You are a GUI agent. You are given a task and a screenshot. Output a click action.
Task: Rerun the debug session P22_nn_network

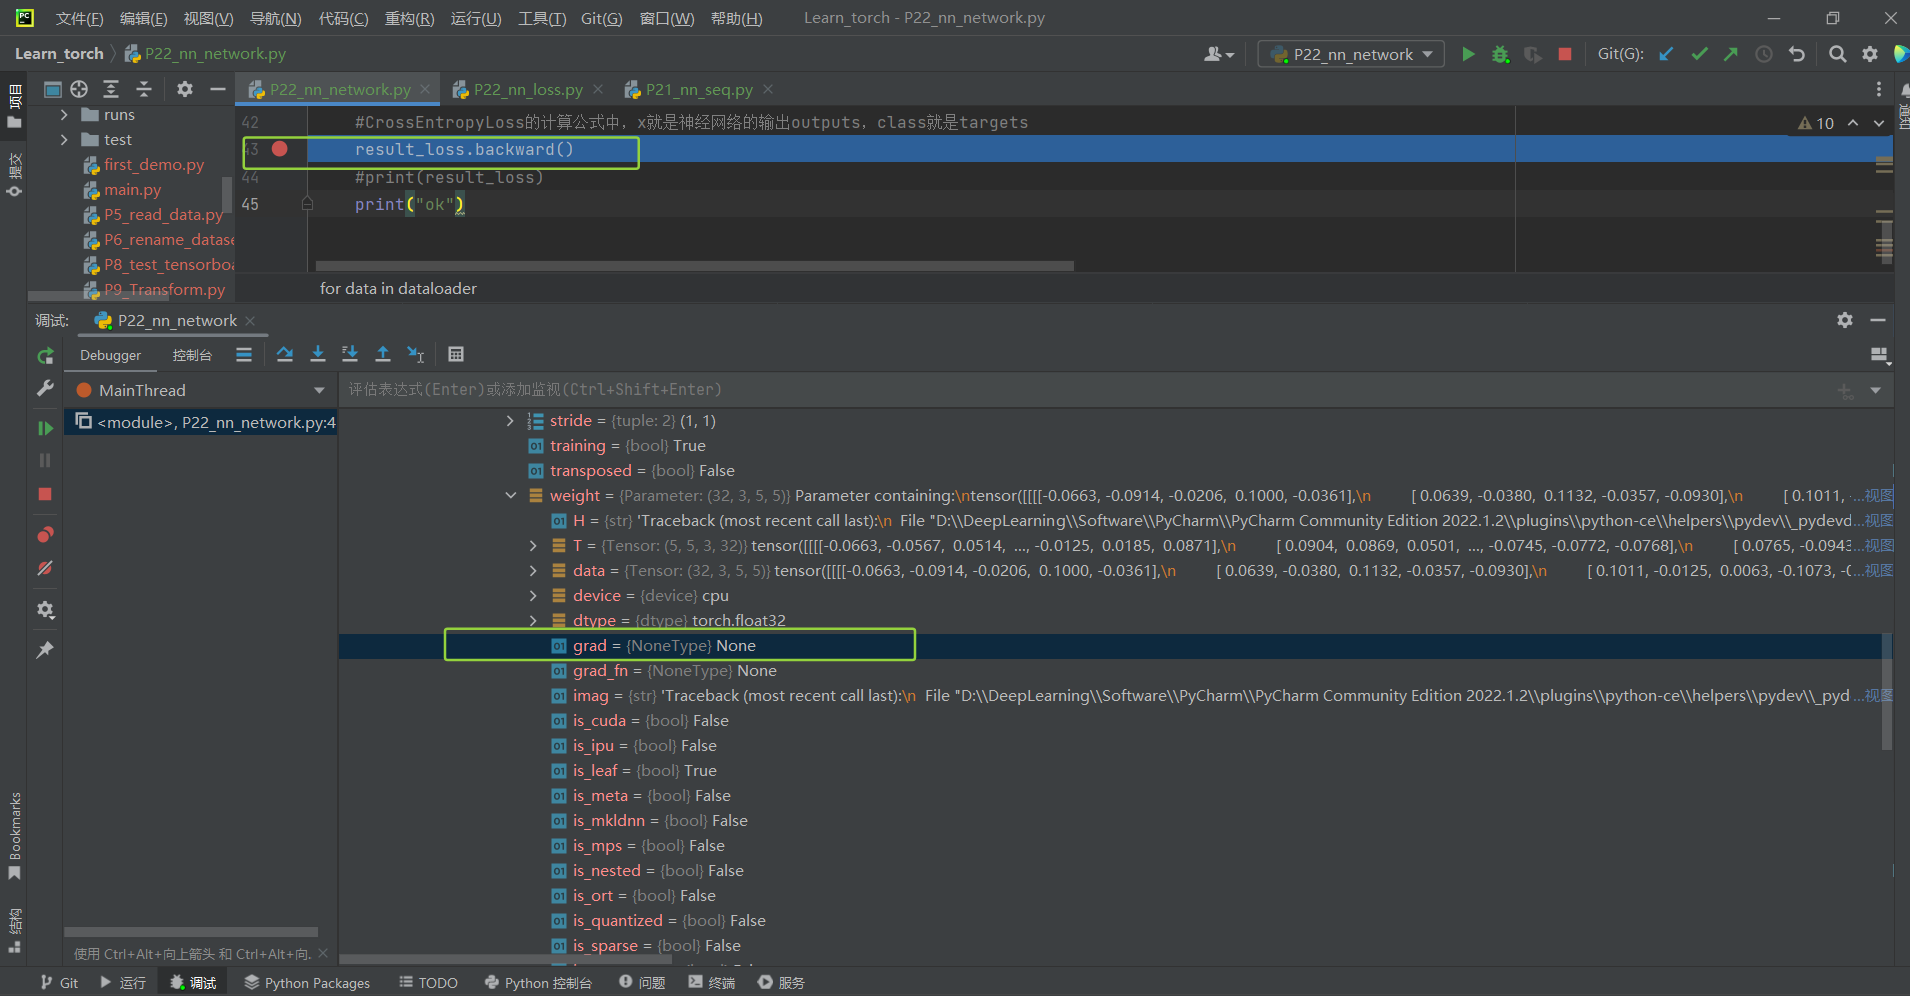tap(45, 356)
